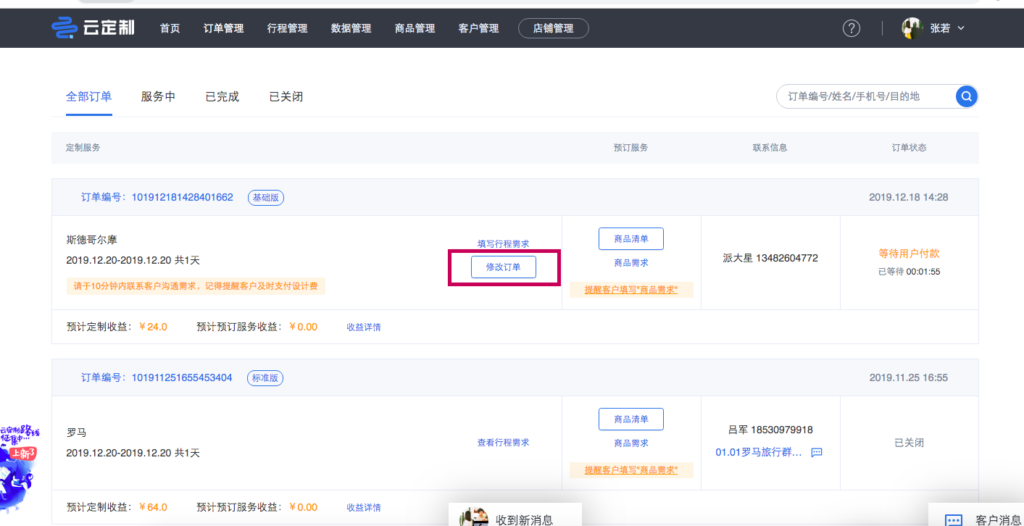Click the 客户消息 chat icon
The width and height of the screenshot is (1024, 526).
click(x=953, y=519)
